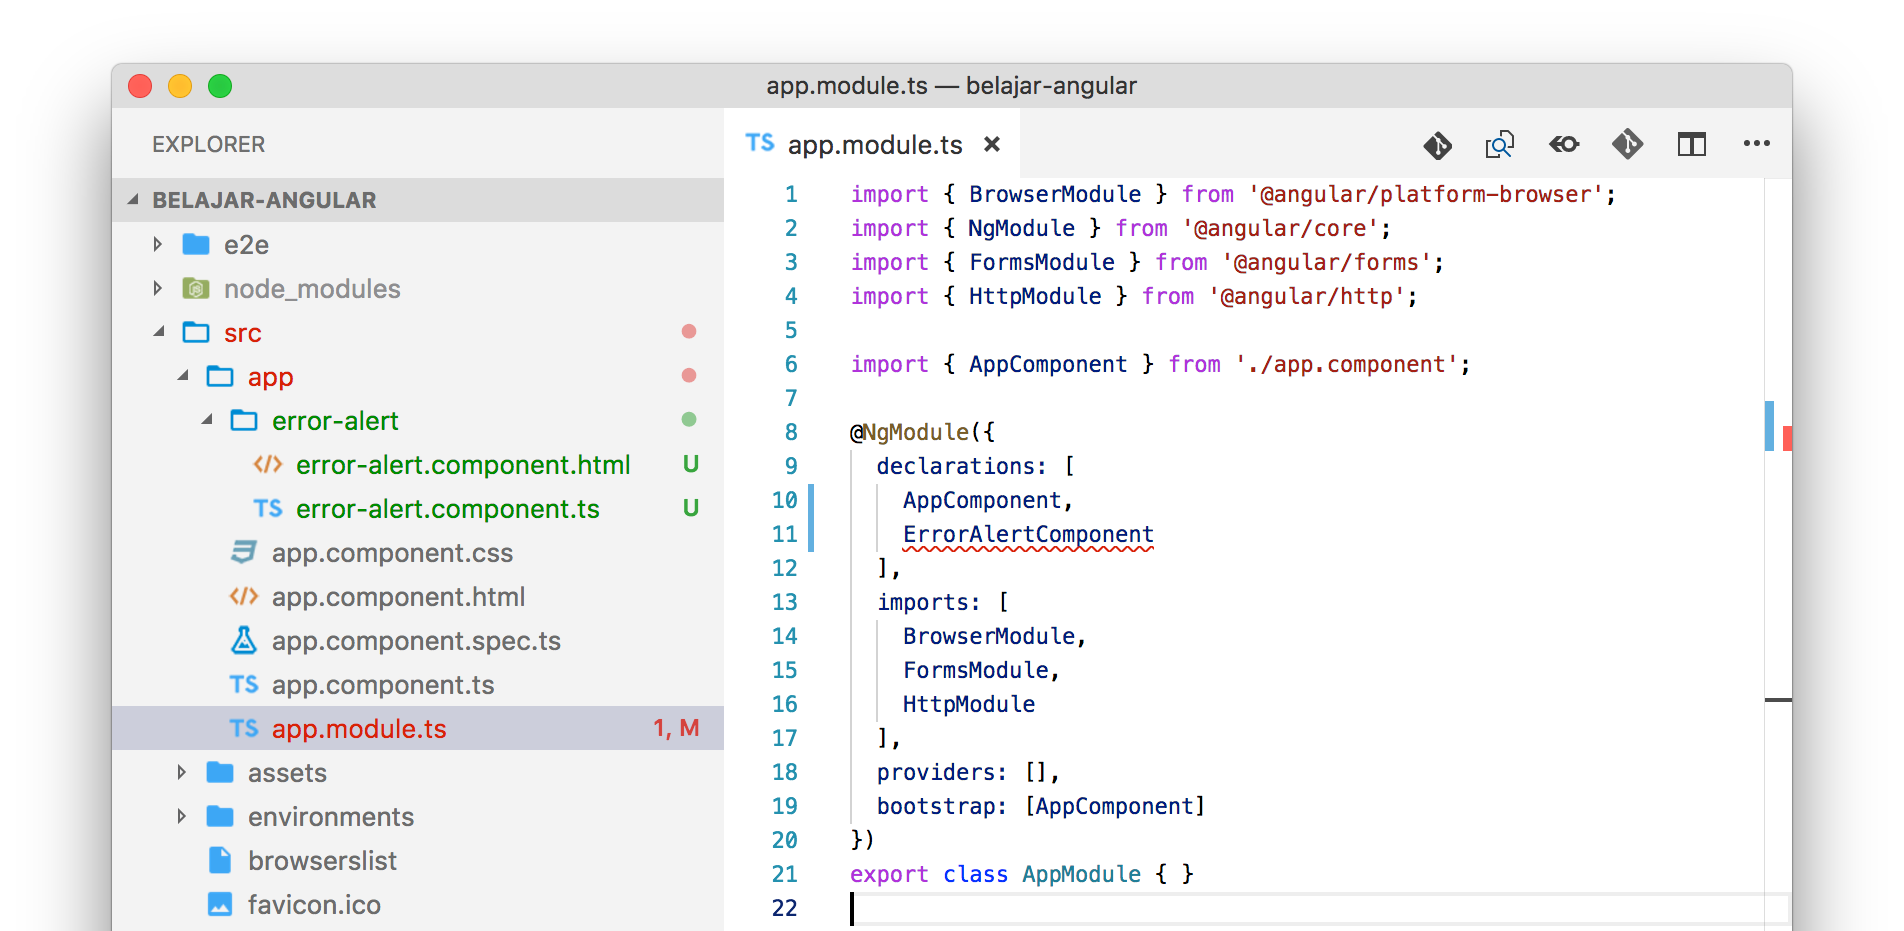Open more editor actions with ellipsis icon
Screen dimensions: 1904x931
(1756, 145)
